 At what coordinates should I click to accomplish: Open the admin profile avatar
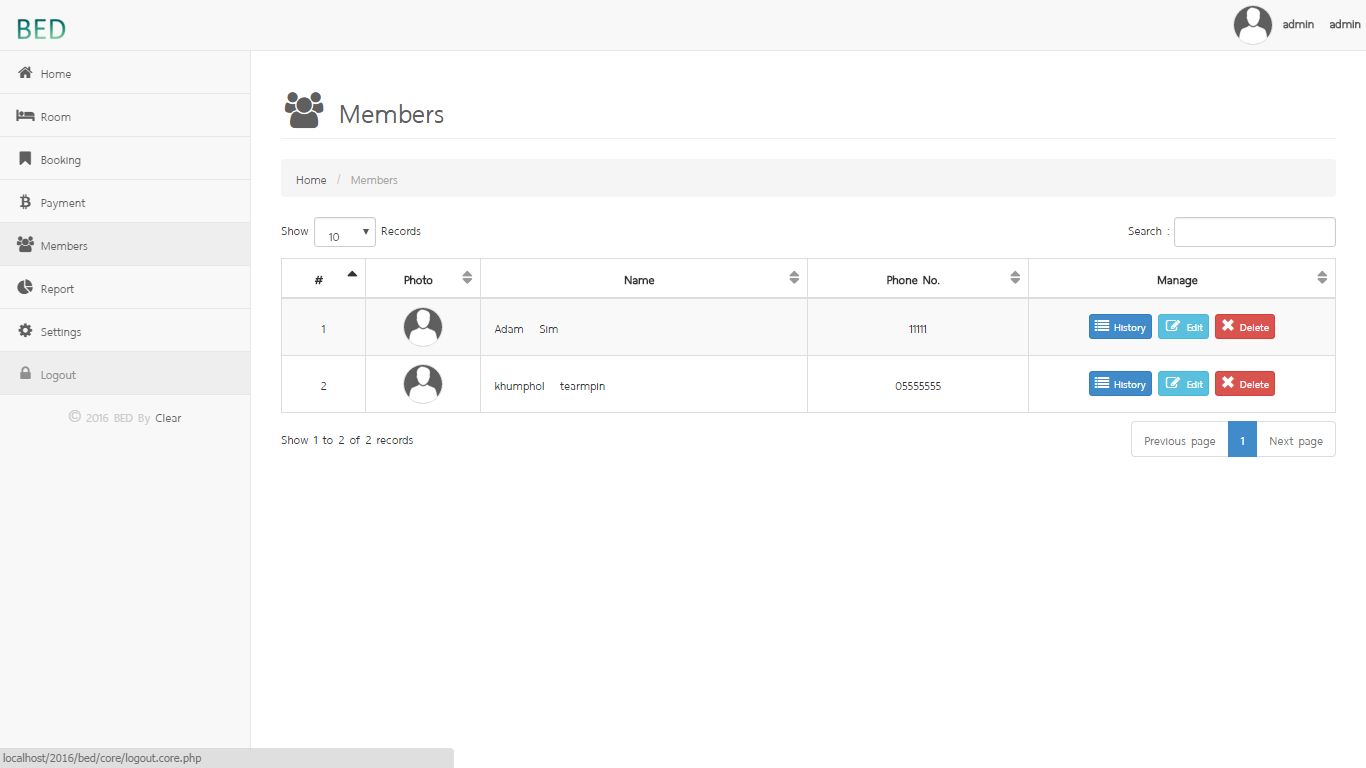tap(1253, 24)
